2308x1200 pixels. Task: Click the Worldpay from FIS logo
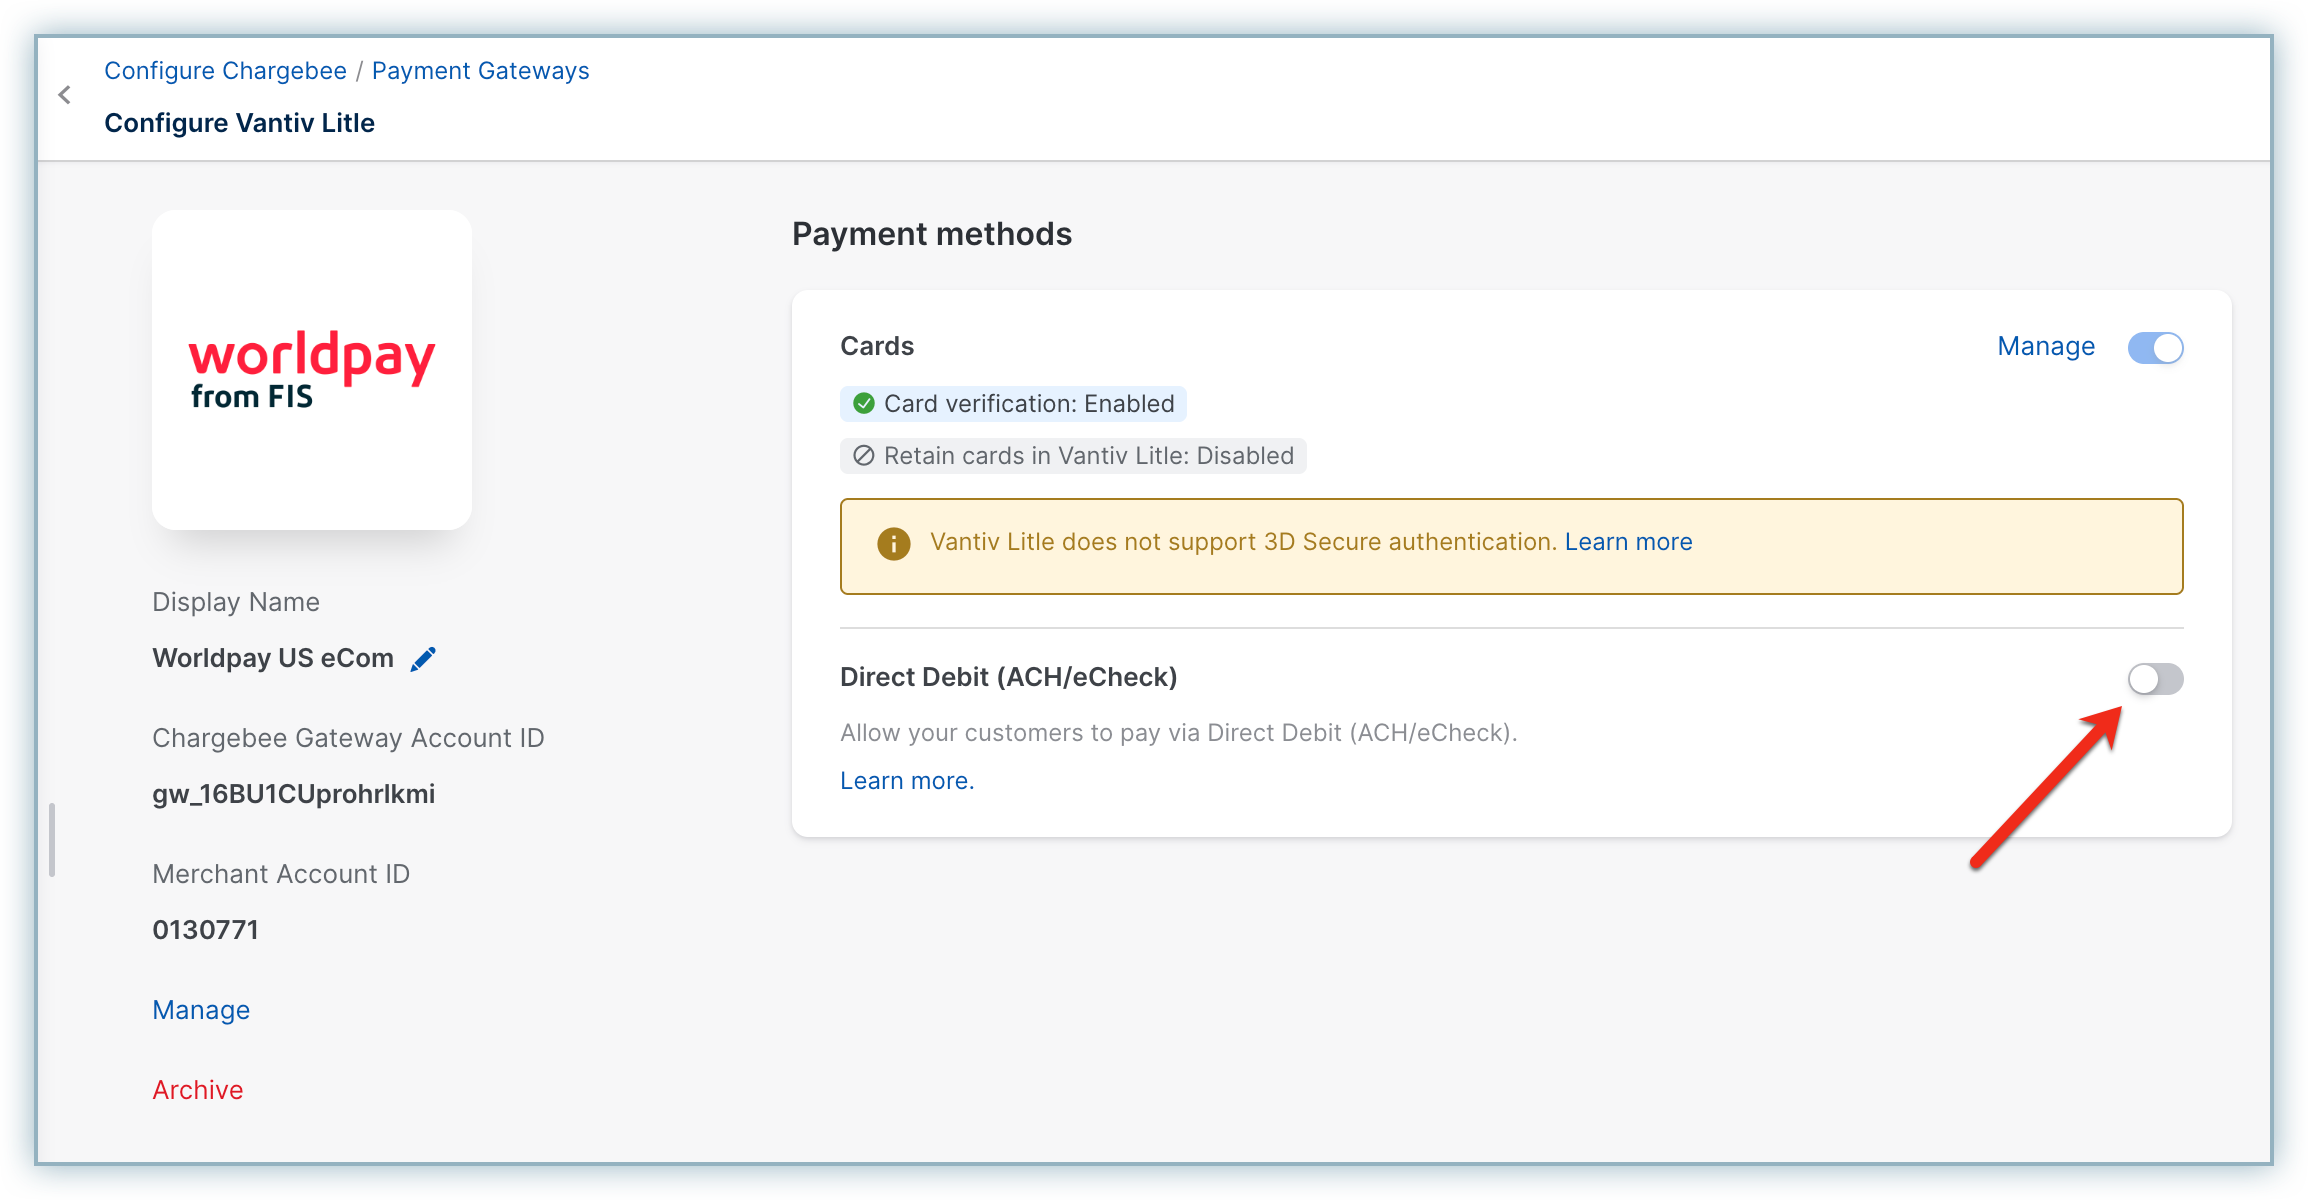tap(312, 370)
